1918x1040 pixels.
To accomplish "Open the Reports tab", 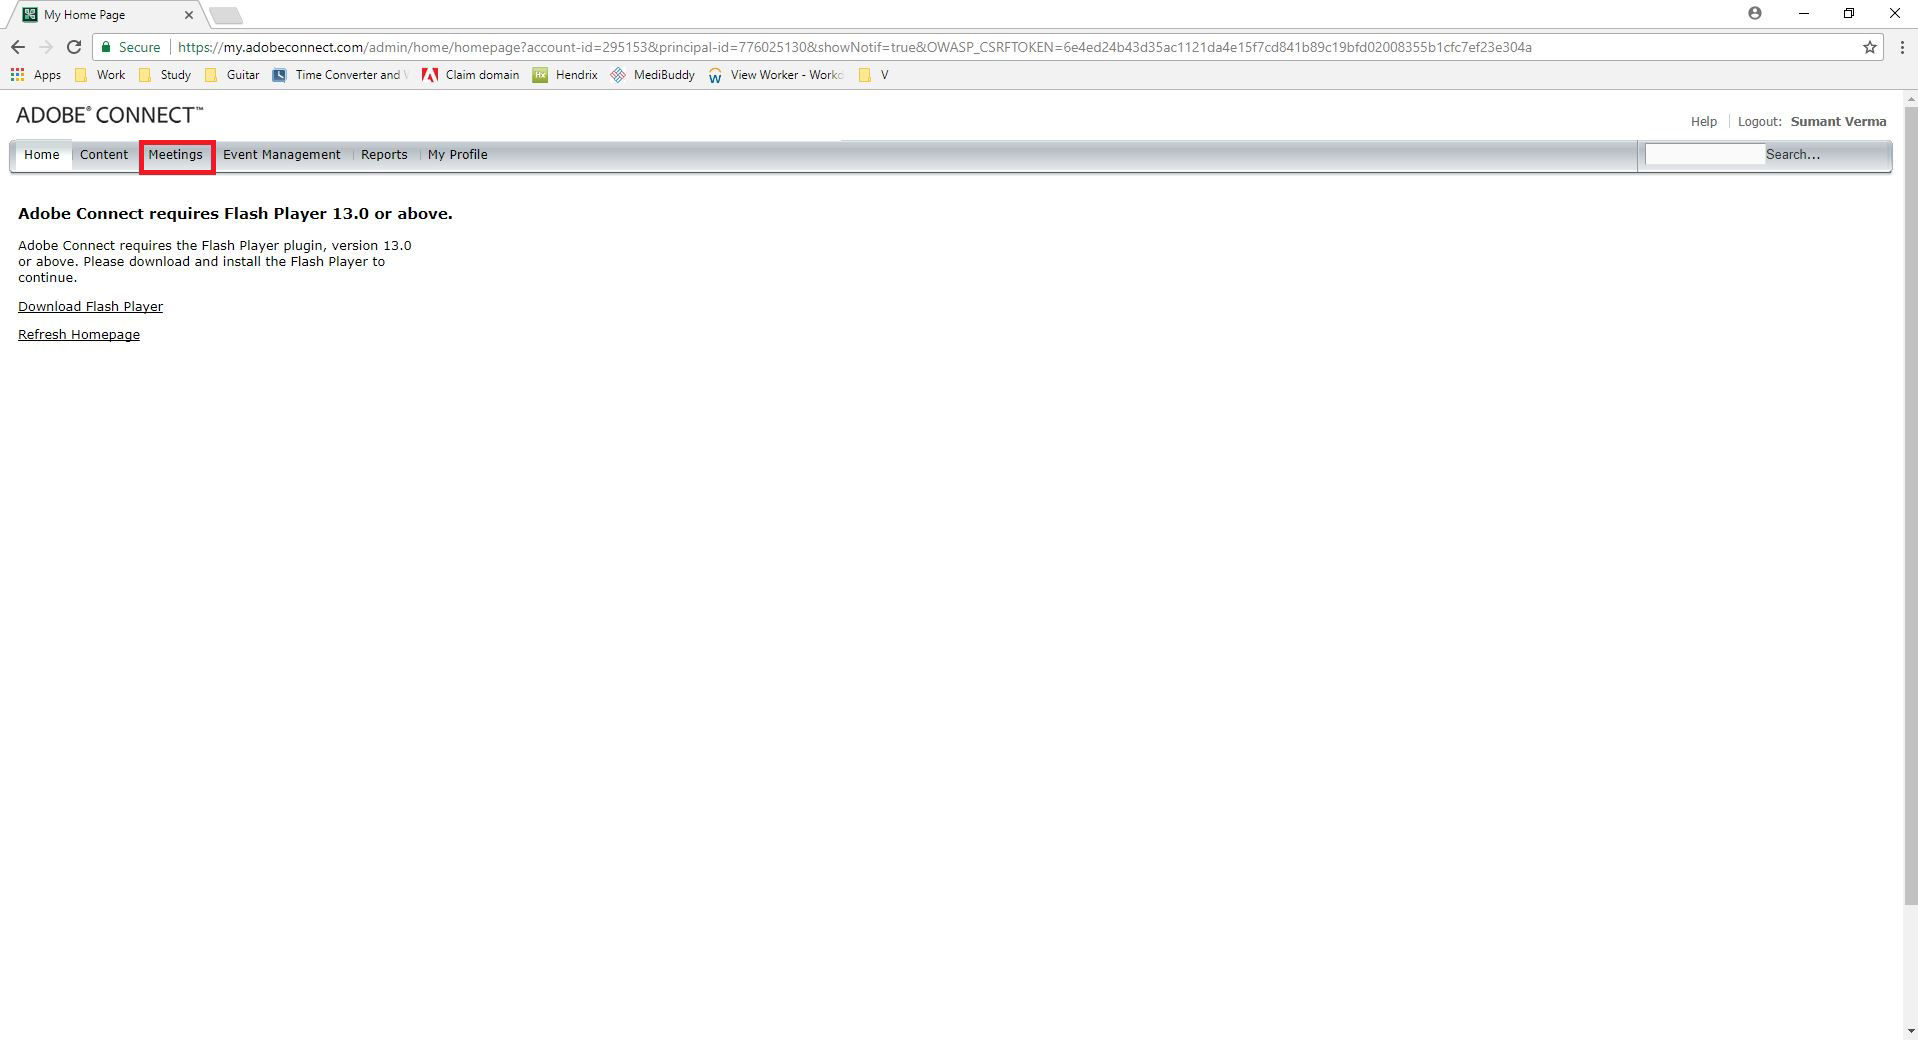I will [x=384, y=155].
